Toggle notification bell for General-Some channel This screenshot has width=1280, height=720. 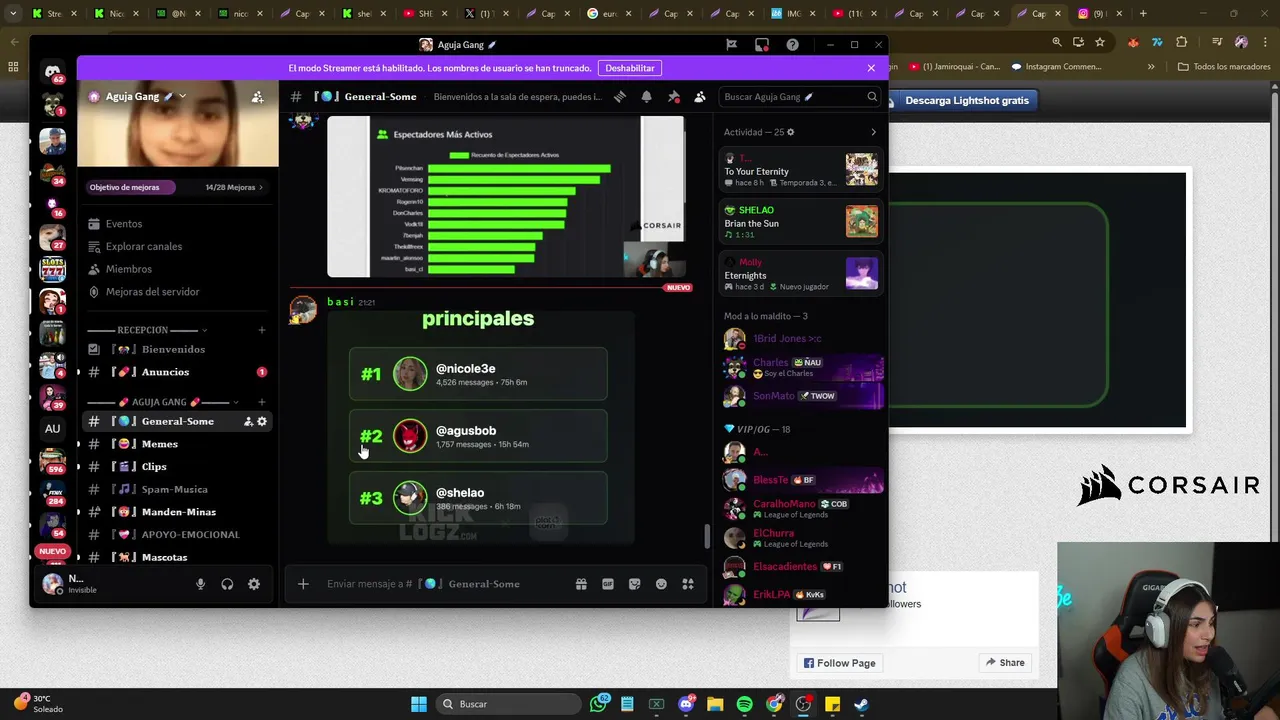647,97
